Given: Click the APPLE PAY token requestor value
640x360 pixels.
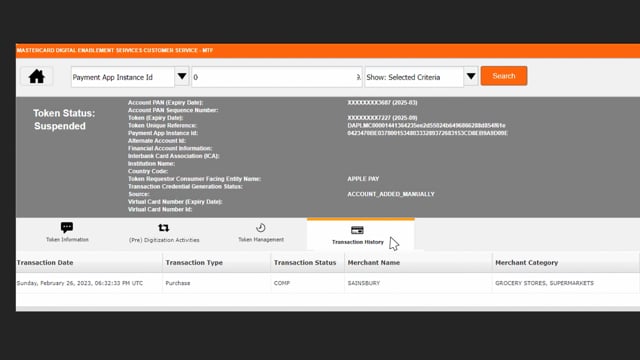Looking at the screenshot, I should pyautogui.click(x=363, y=179).
